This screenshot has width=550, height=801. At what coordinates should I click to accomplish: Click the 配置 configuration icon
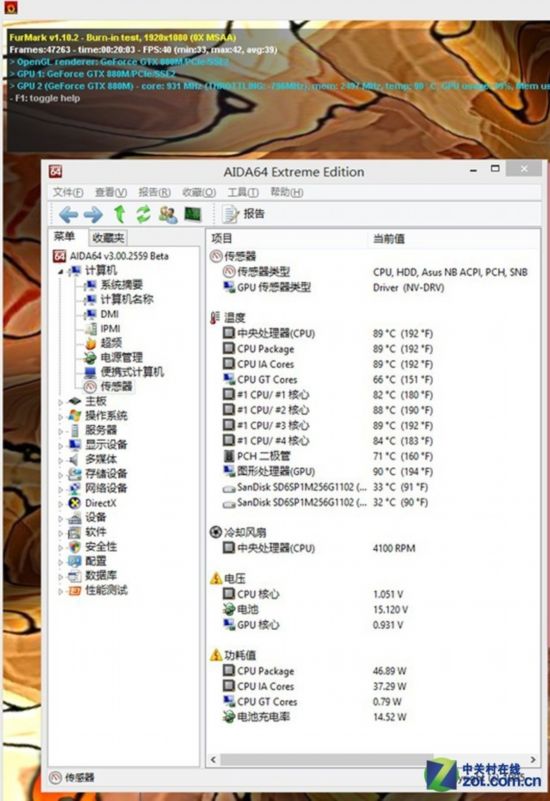[75, 561]
